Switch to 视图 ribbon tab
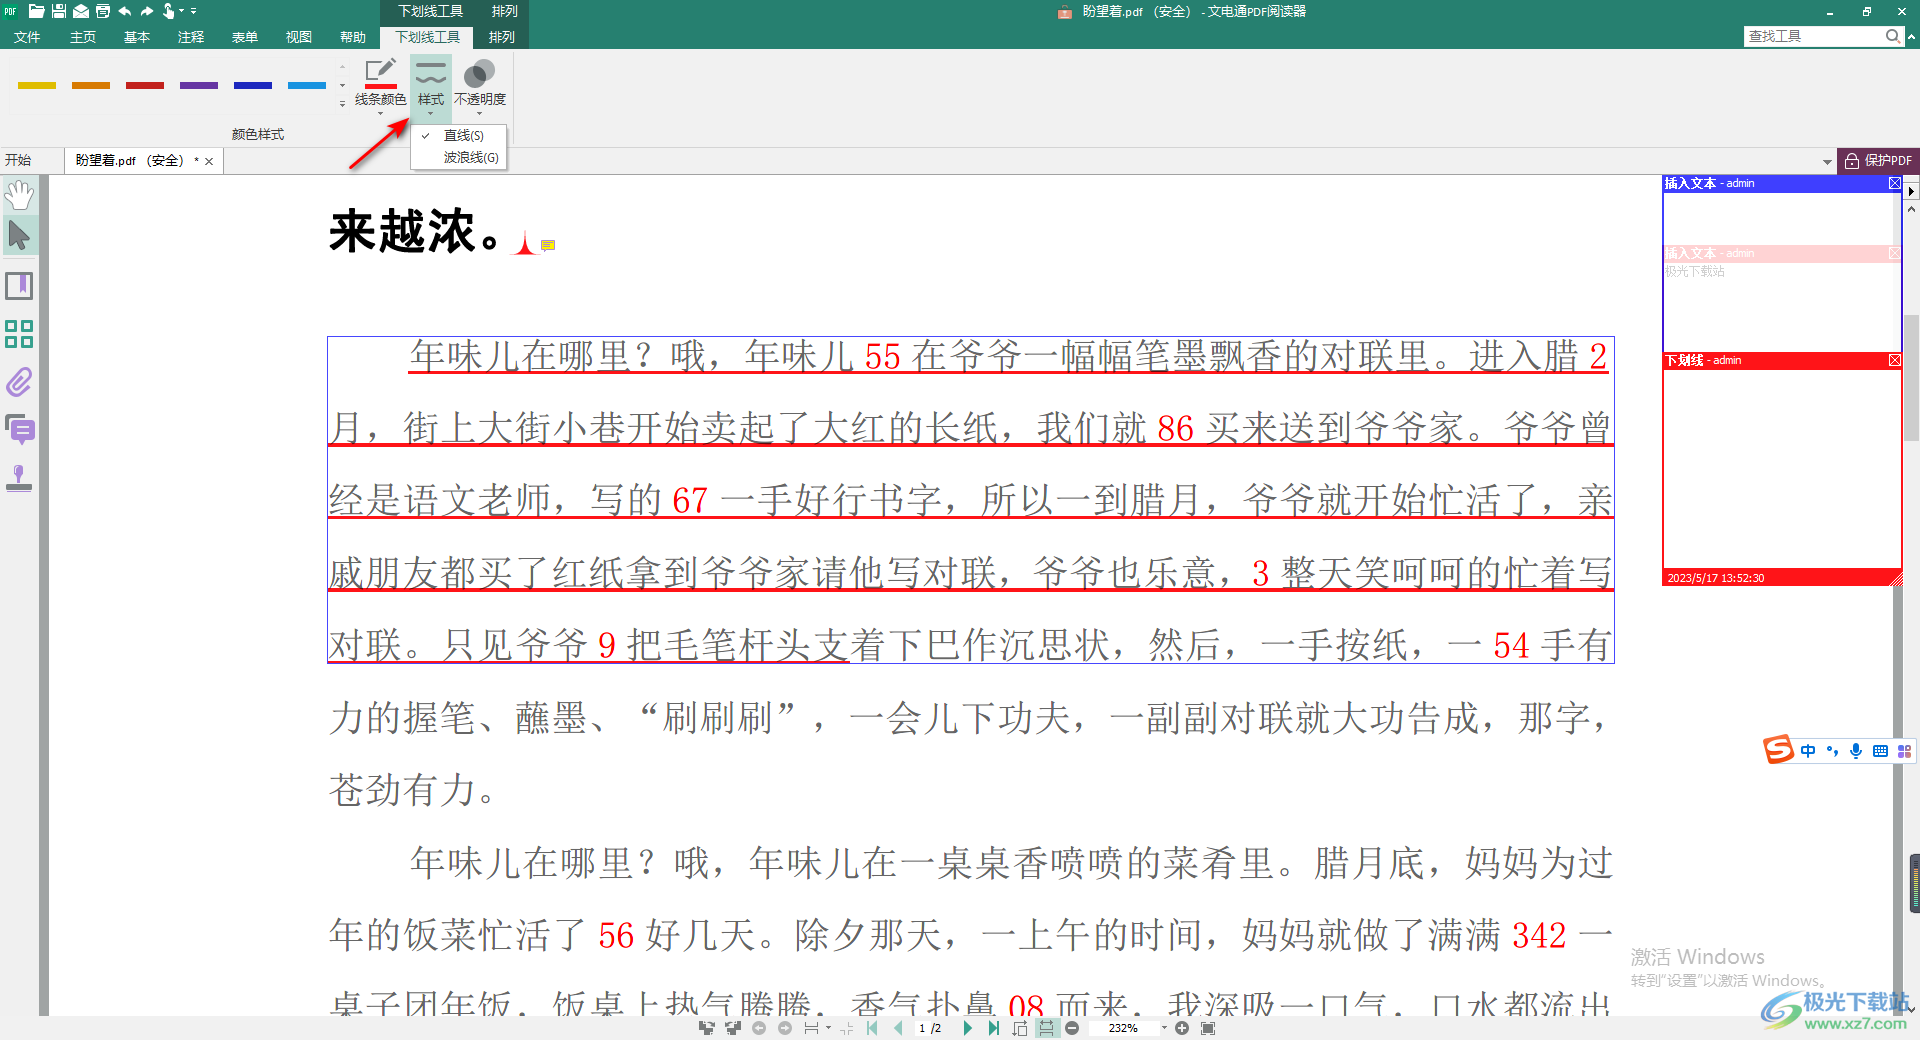 pos(299,37)
